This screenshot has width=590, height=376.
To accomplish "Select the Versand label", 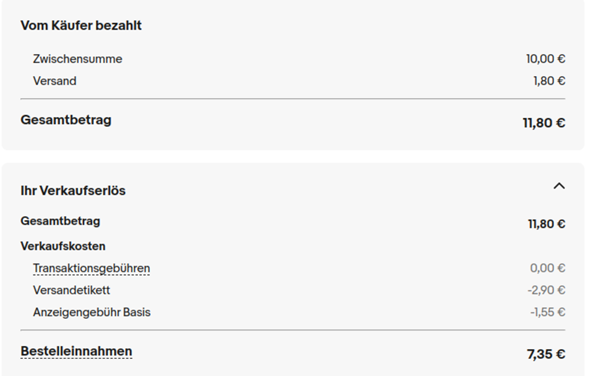I will coord(55,81).
